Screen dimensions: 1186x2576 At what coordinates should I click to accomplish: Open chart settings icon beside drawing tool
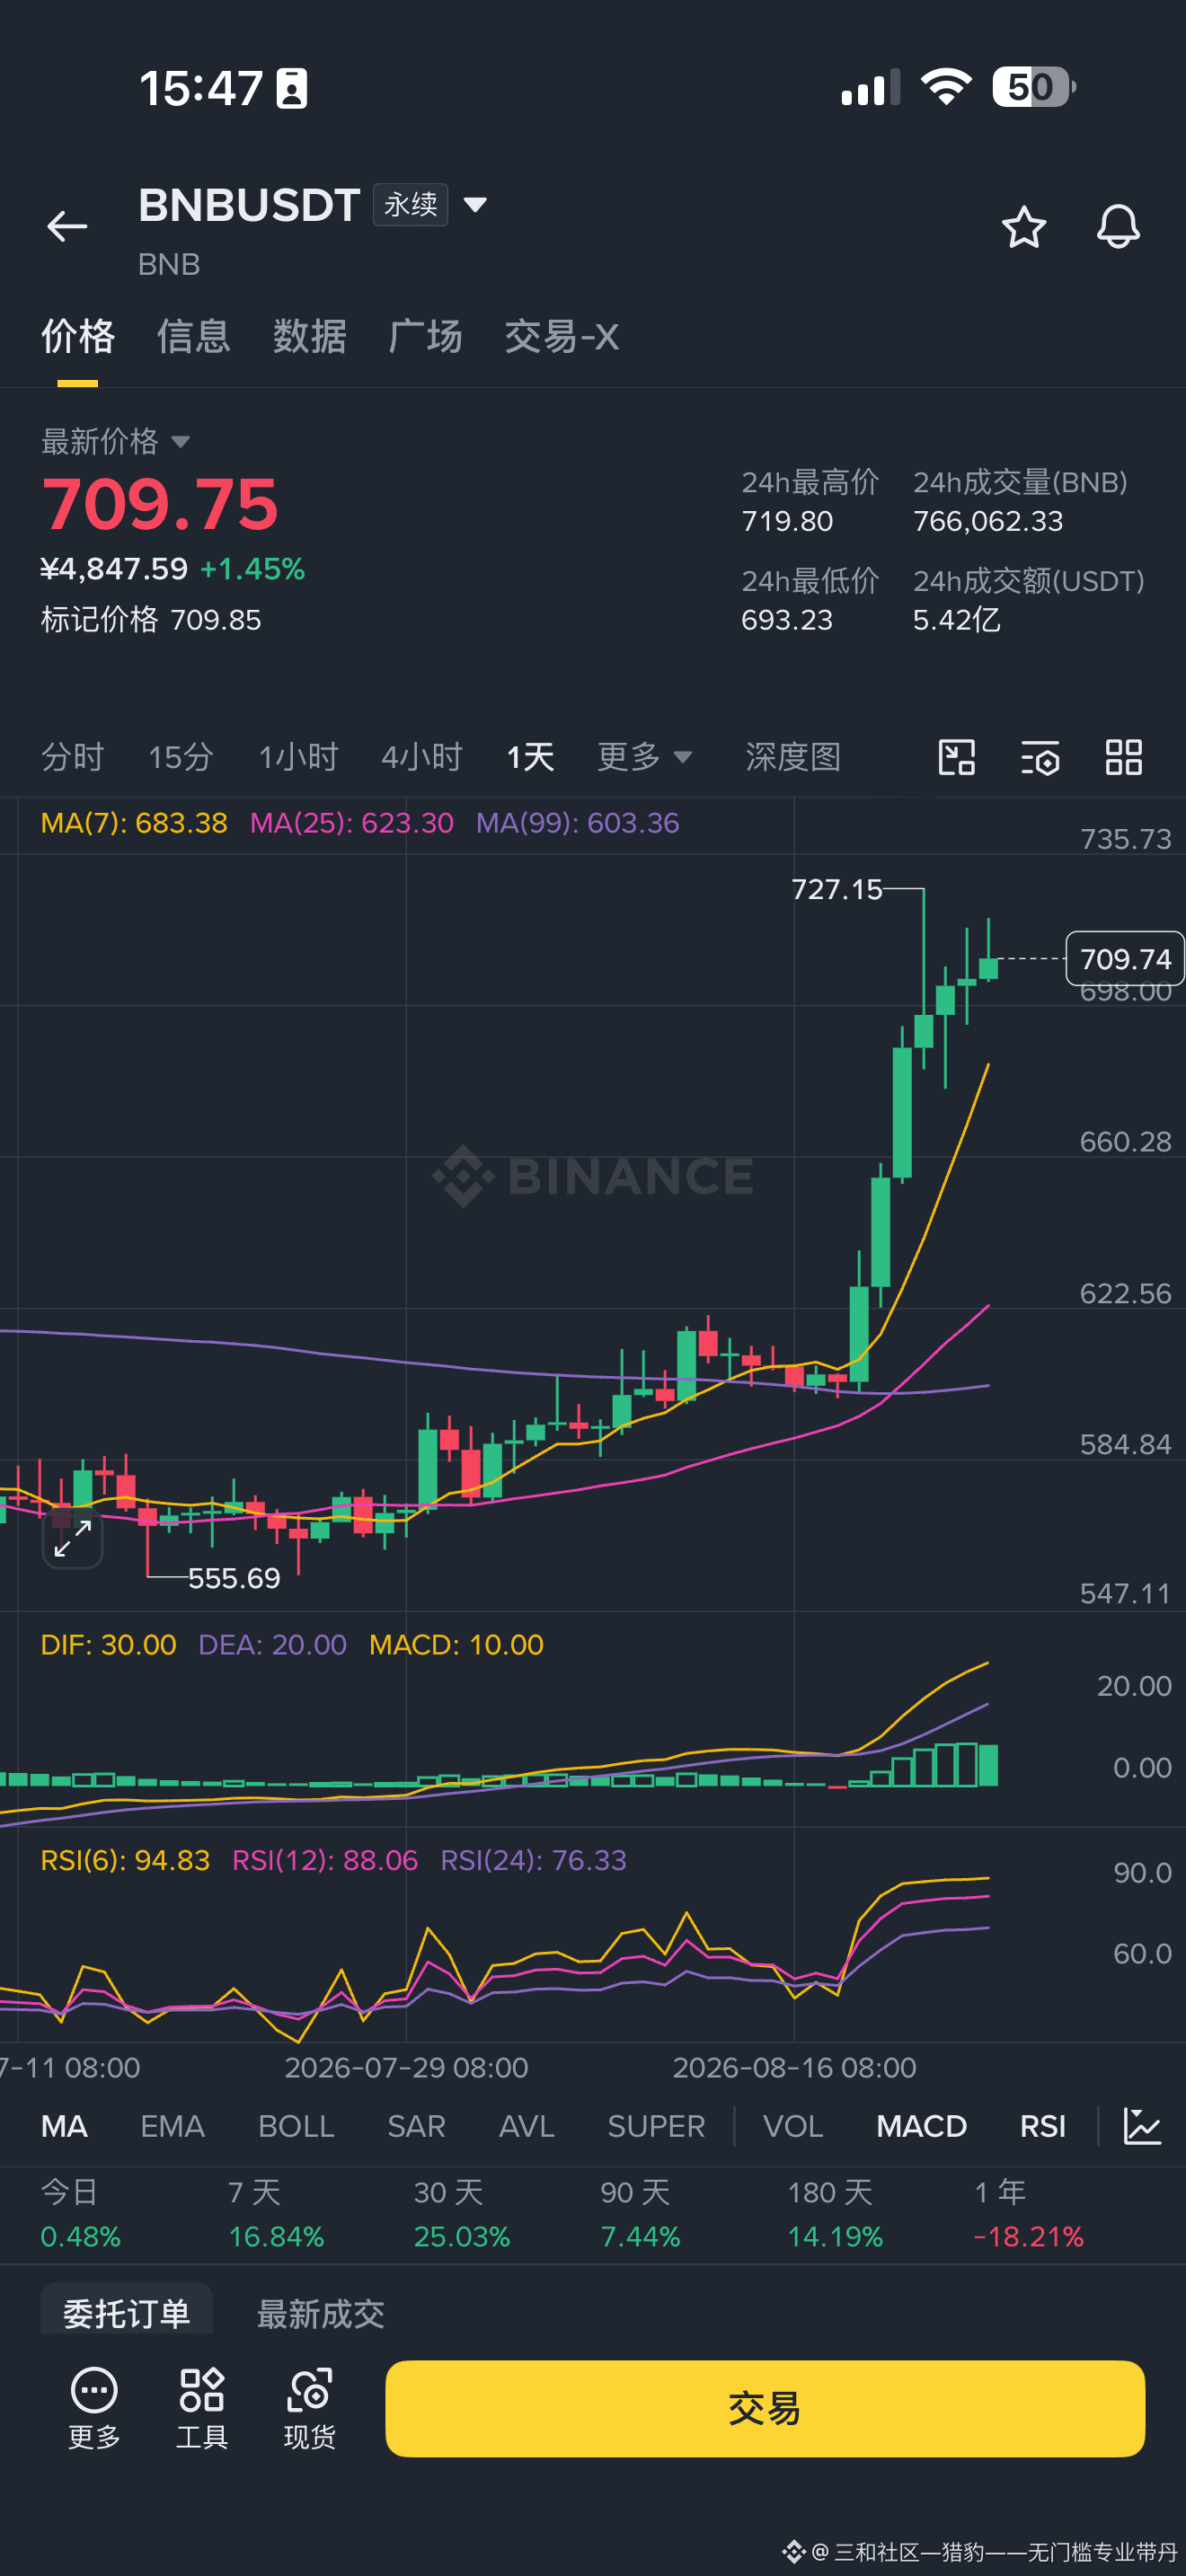coord(1040,757)
